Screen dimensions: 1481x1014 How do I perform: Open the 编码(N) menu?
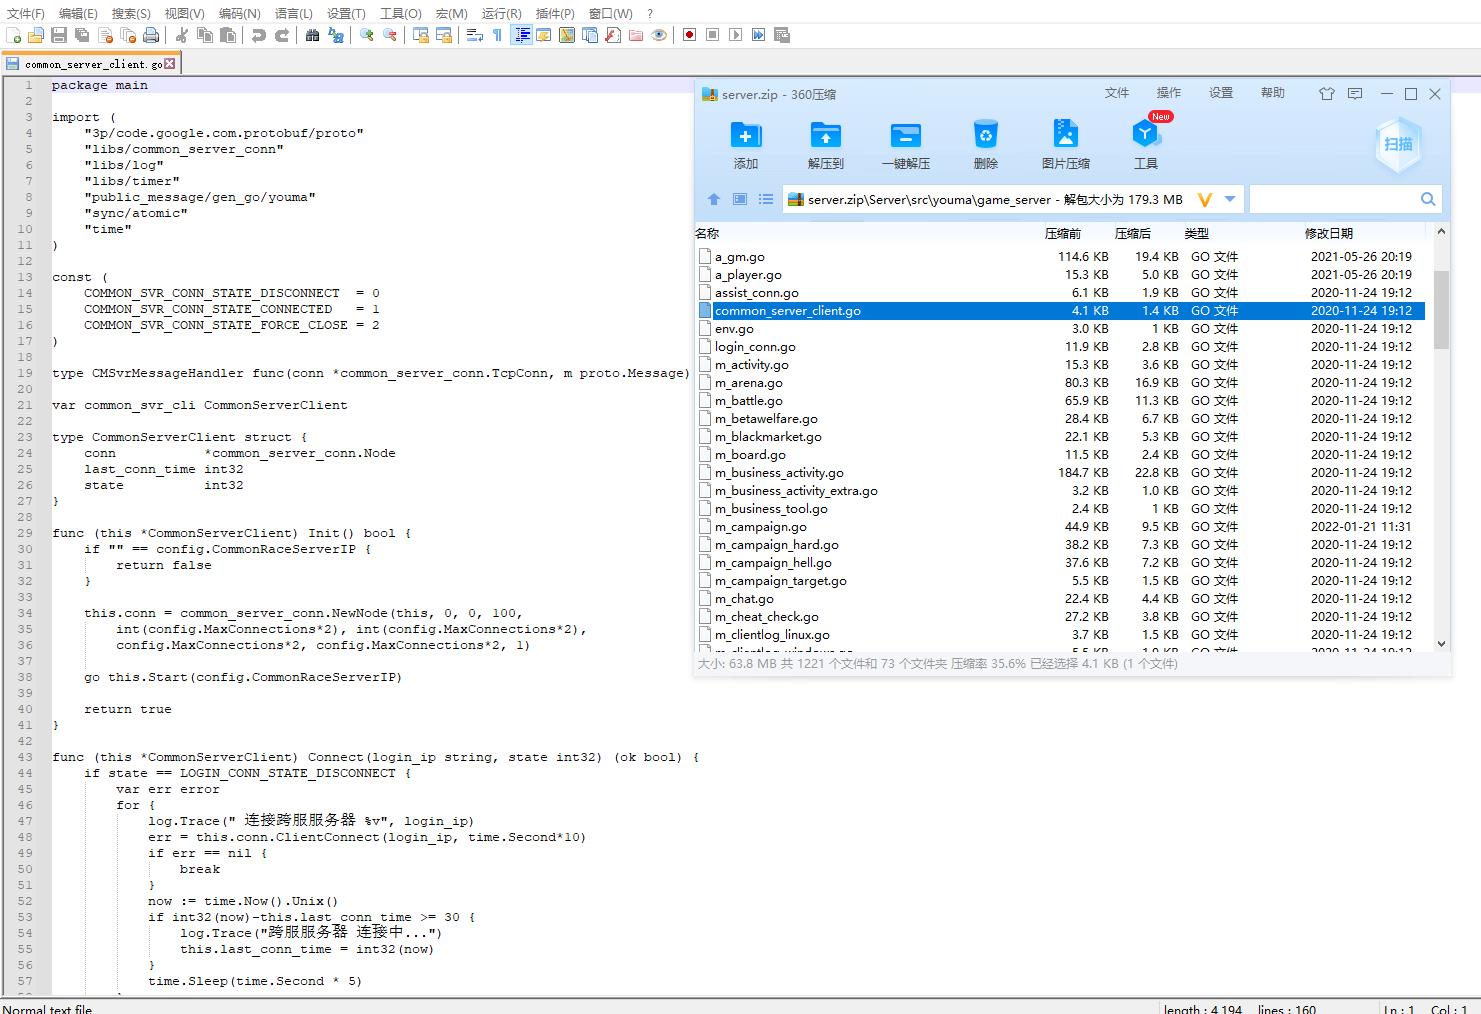pyautogui.click(x=239, y=13)
